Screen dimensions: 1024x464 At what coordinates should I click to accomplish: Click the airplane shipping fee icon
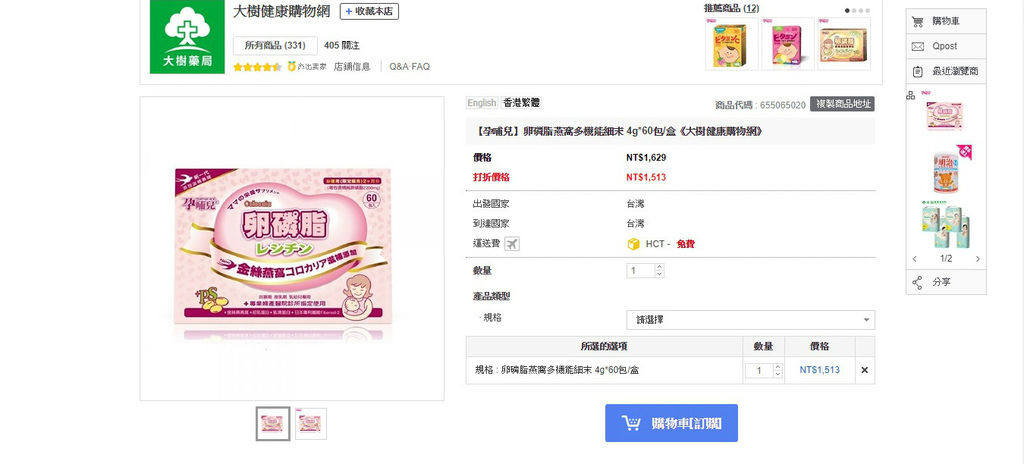pos(512,244)
